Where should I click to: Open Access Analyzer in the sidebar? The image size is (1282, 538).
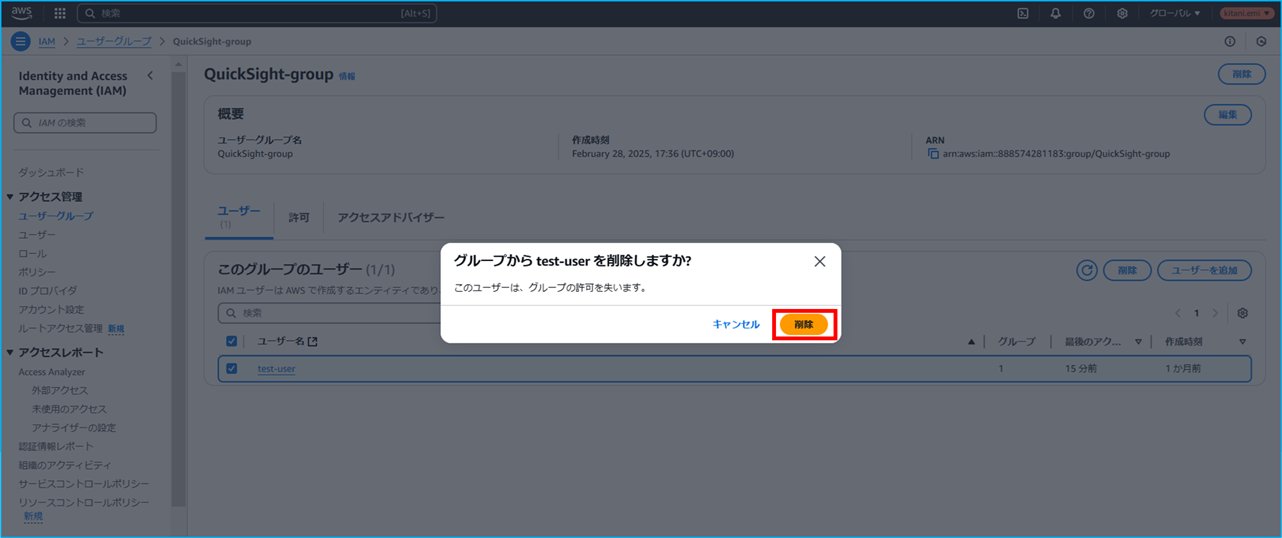[52, 372]
